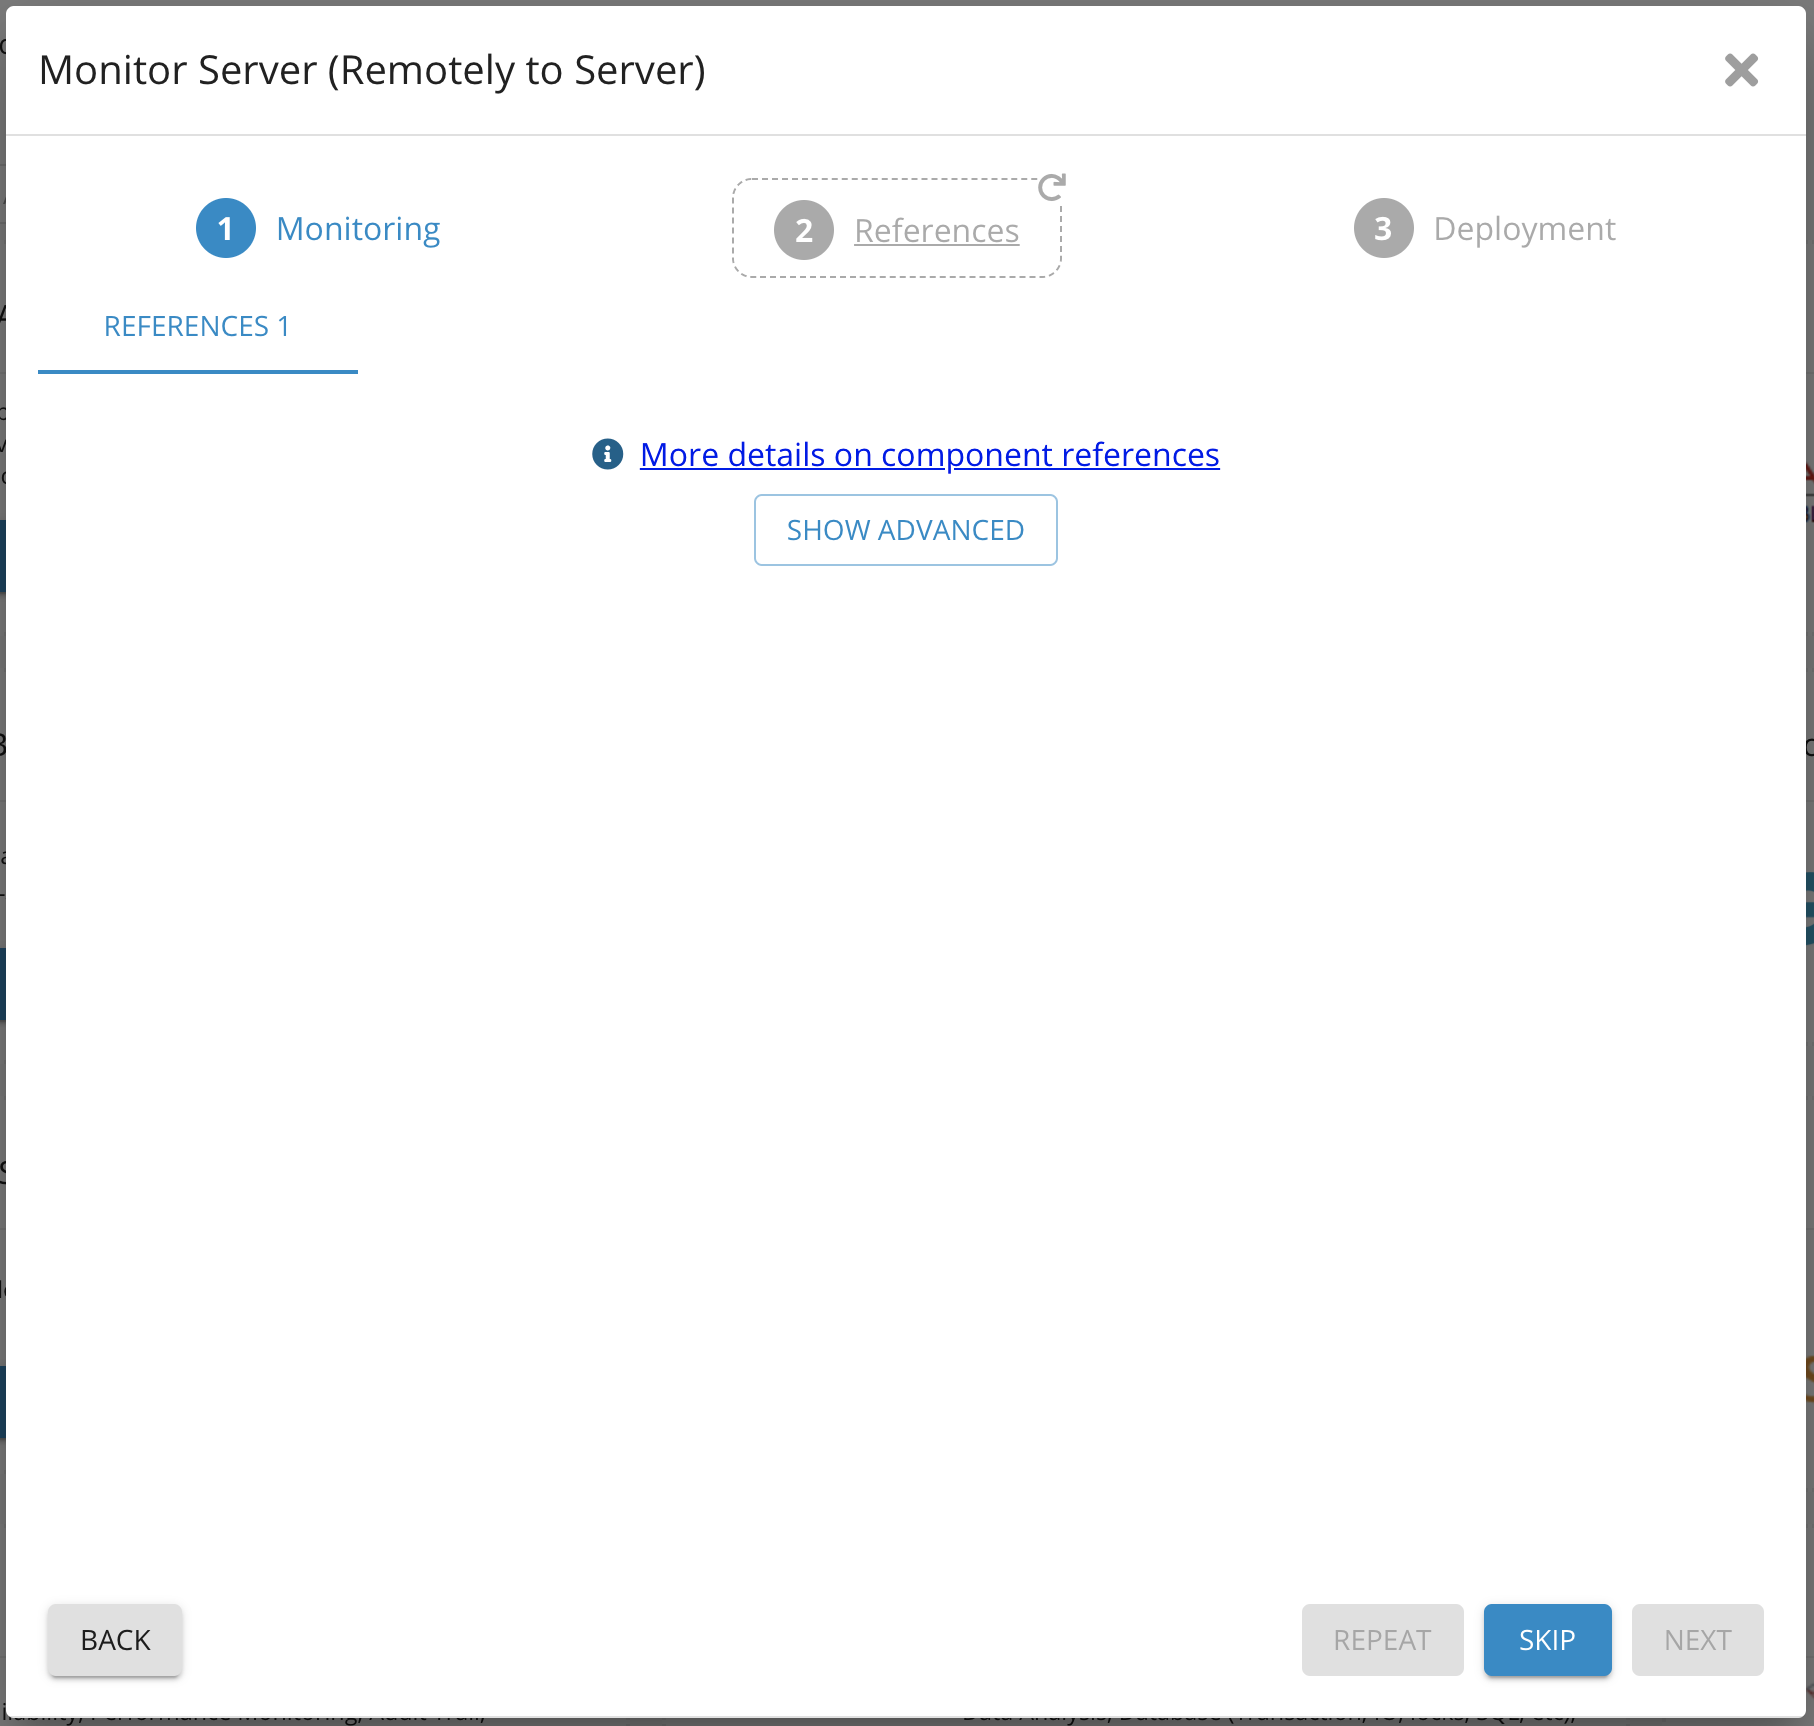Open the underlined References step
Screen dimensions: 1814x1726
point(936,231)
